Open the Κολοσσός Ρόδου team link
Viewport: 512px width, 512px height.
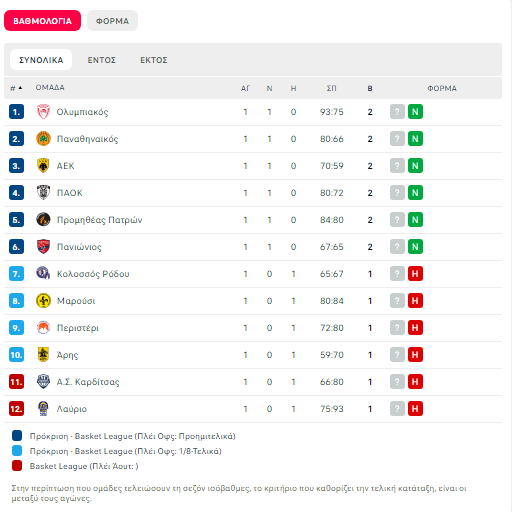click(93, 274)
